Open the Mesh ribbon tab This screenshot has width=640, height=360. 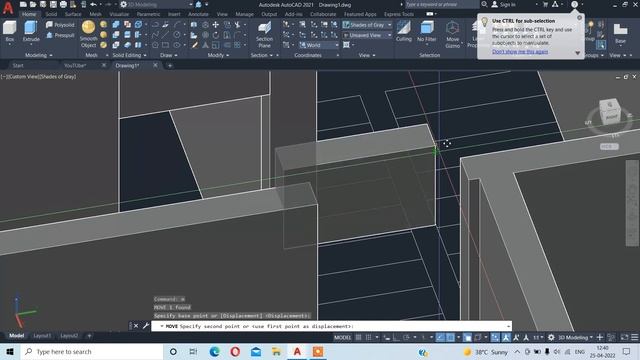point(95,14)
